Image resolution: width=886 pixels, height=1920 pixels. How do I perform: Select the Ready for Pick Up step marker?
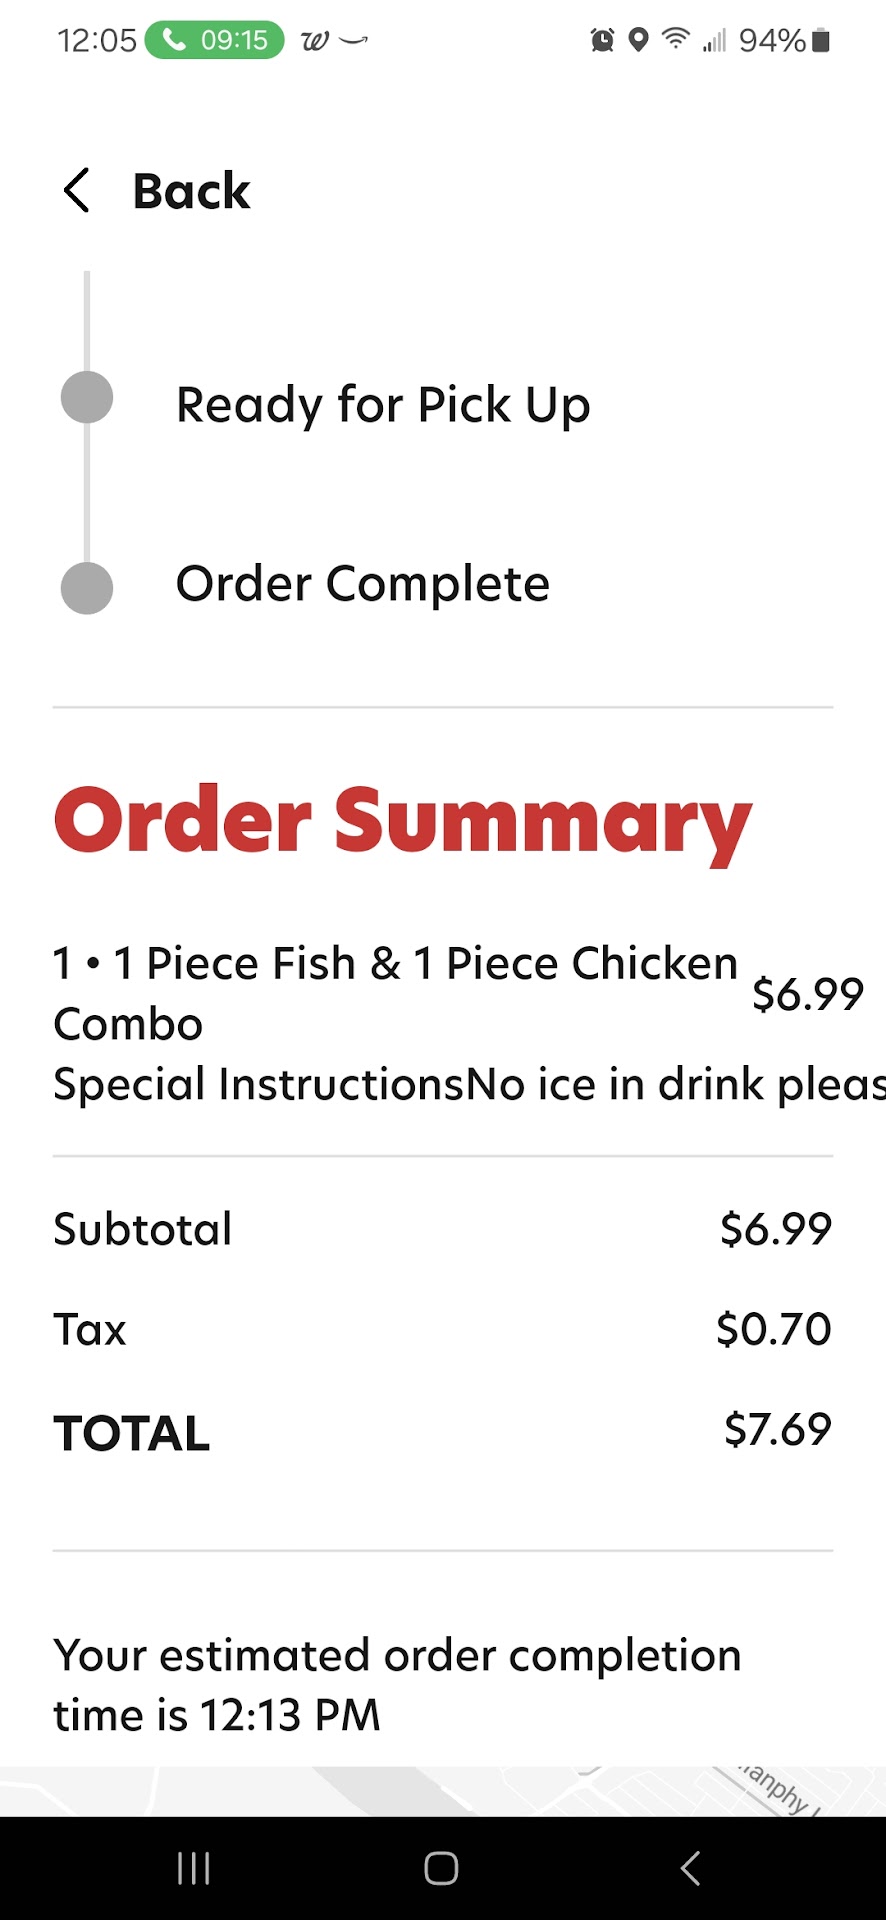coord(87,398)
